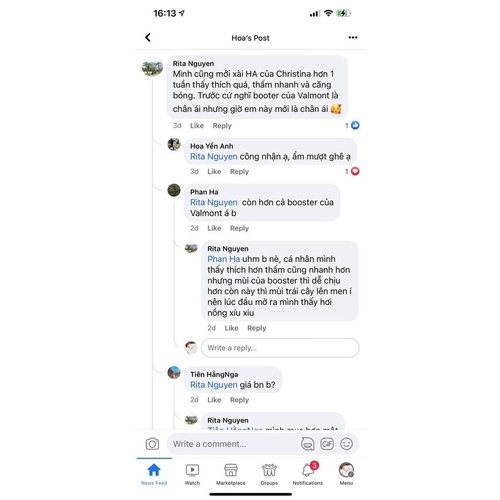Open the three-dot options menu

pos(353,37)
